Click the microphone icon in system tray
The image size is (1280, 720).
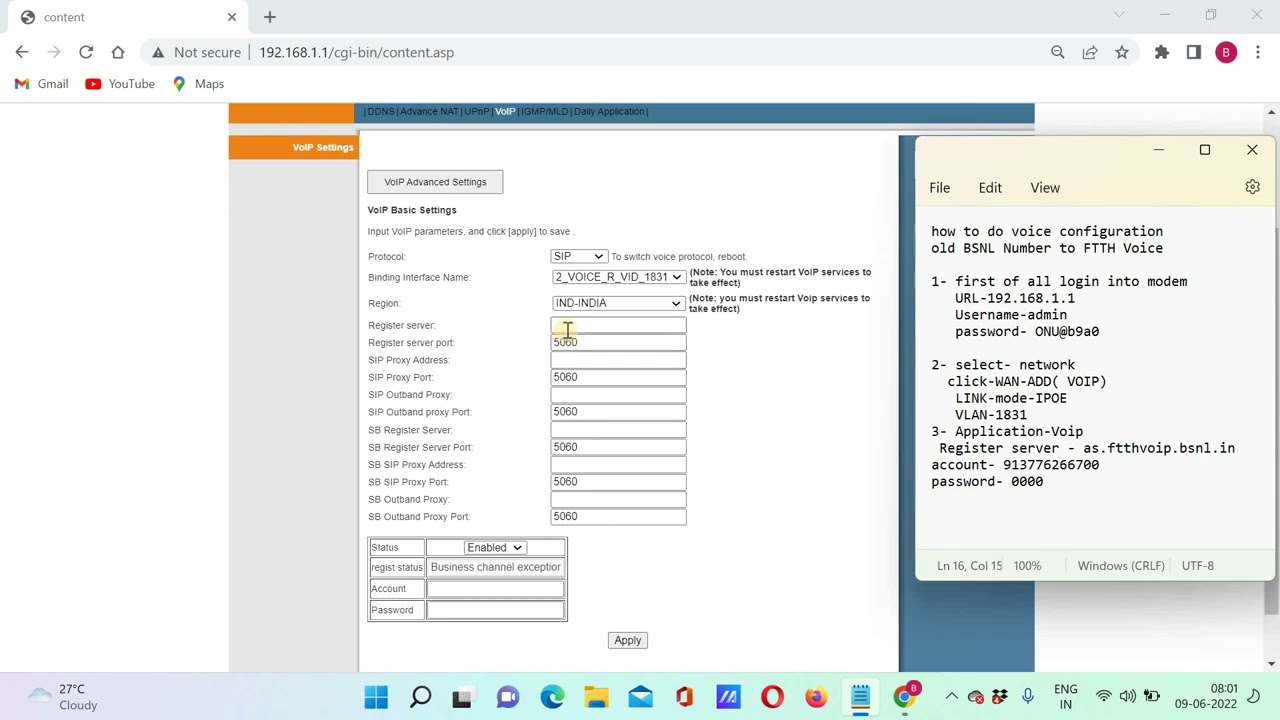tap(1027, 697)
